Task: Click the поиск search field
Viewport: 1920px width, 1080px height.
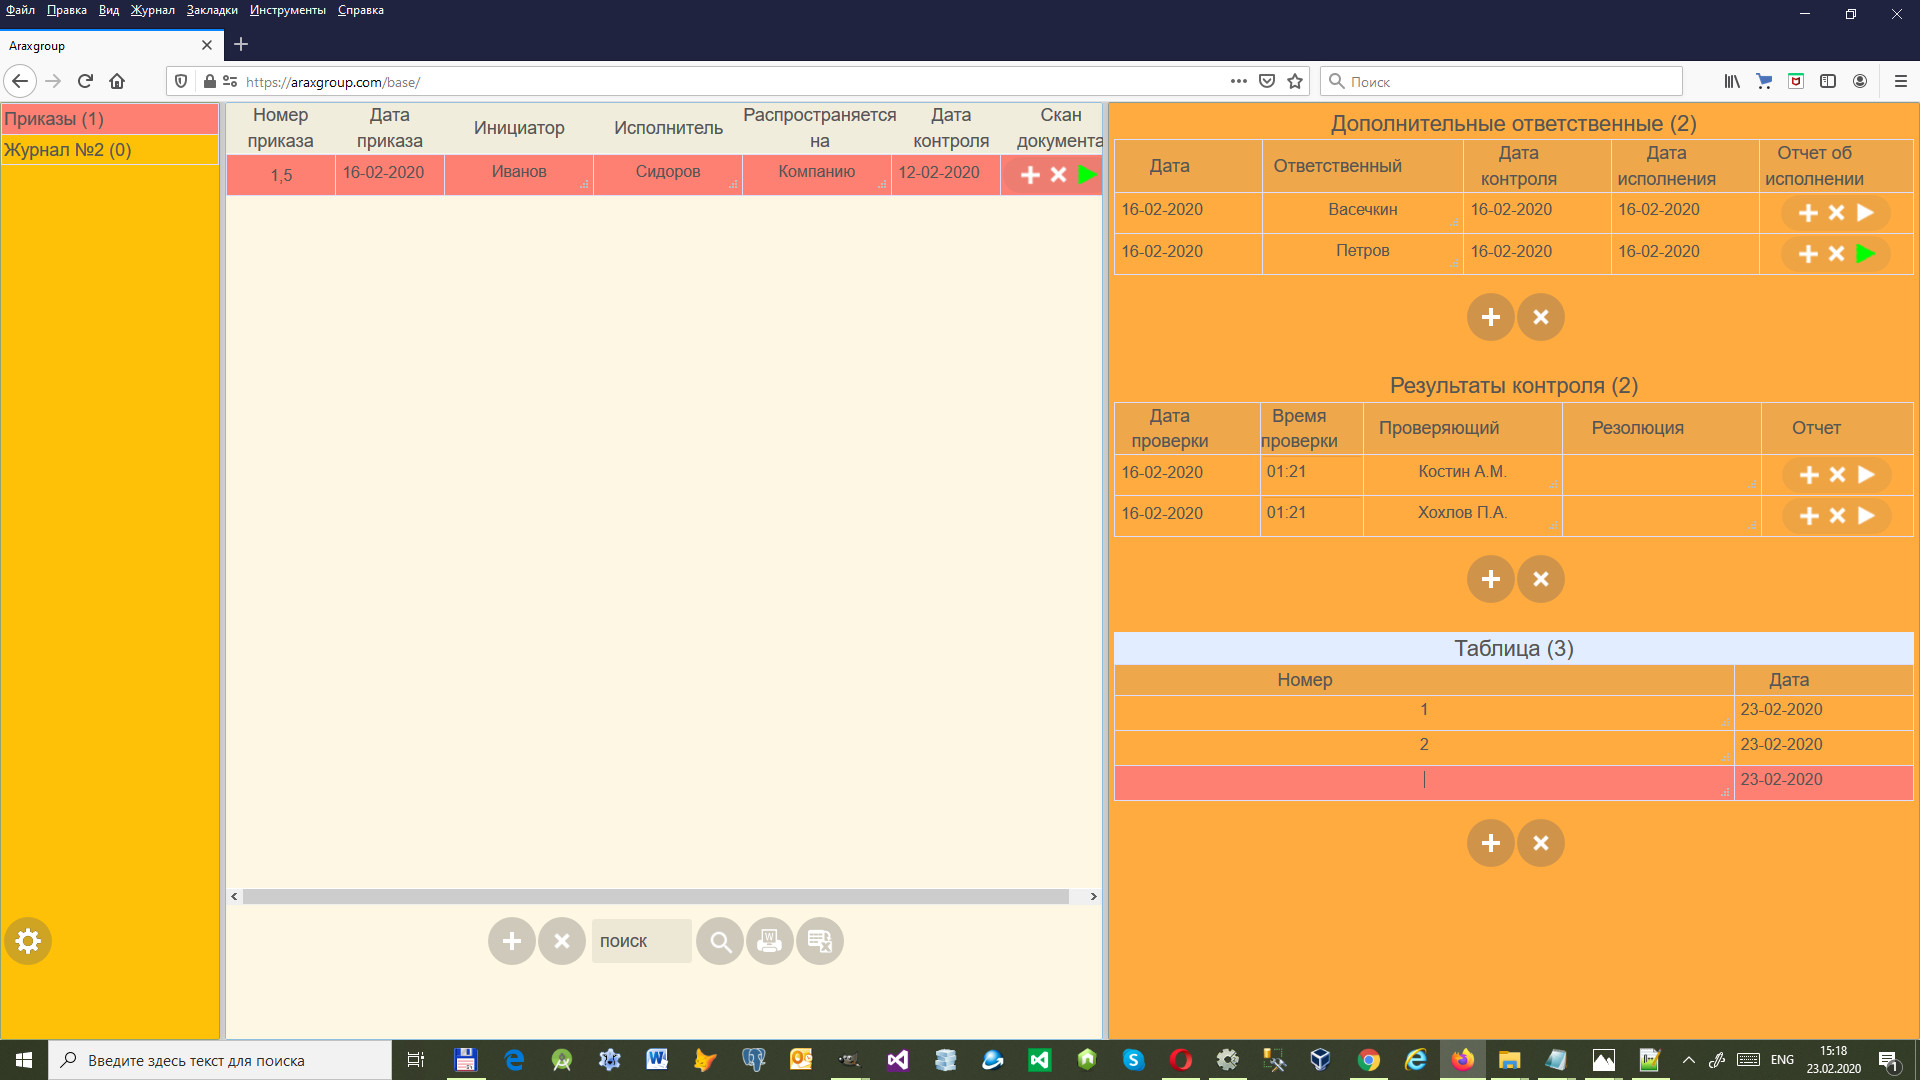Action: (x=641, y=941)
